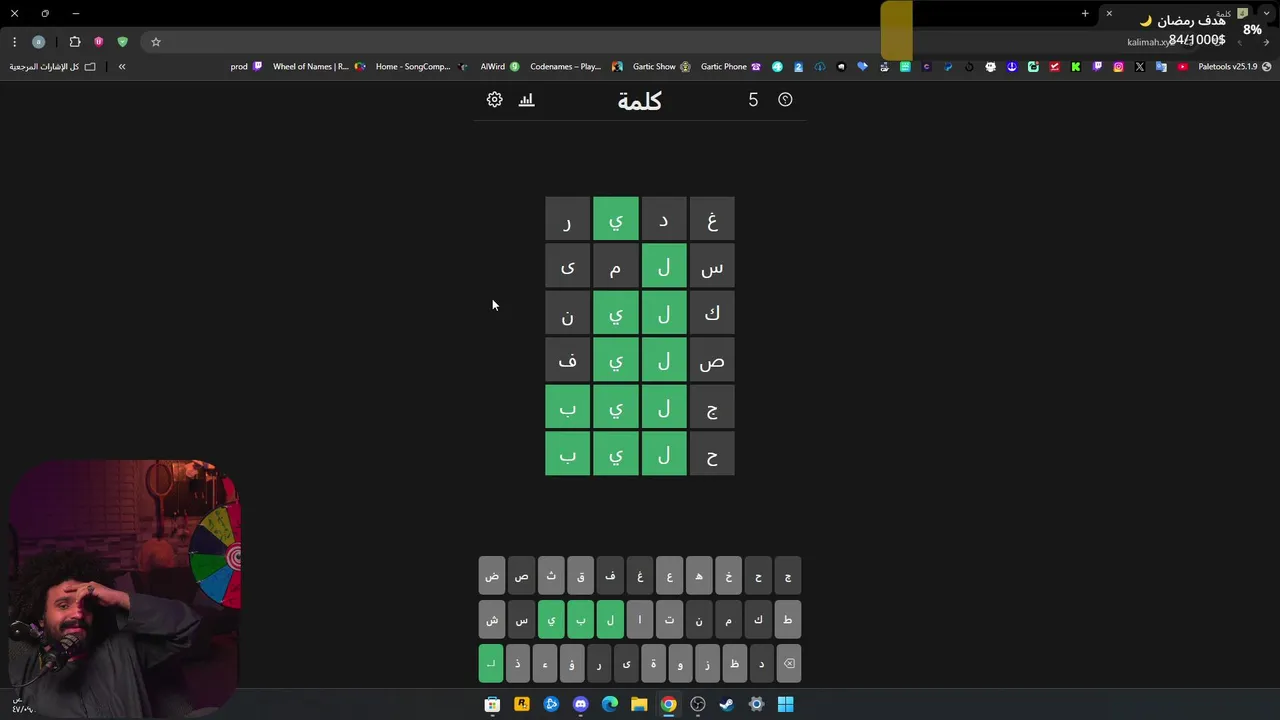1280x720 pixels.
Task: Open the browser extensions puzzle icon
Action: [74, 42]
